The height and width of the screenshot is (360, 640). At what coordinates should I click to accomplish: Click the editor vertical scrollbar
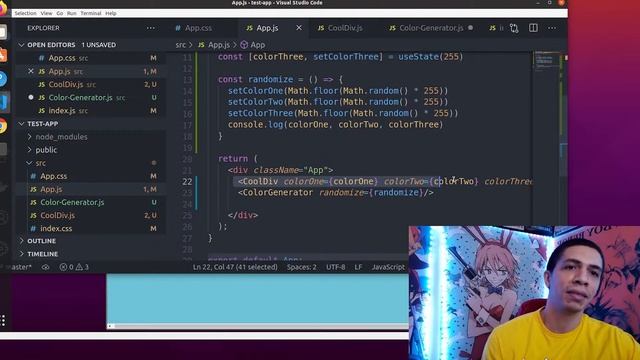(x=564, y=155)
